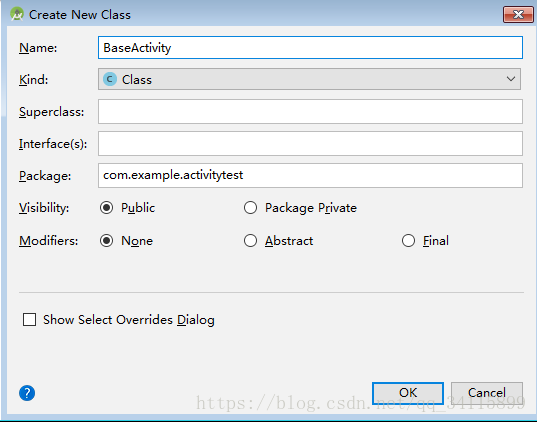Click the Name: label
Screen dimensions: 537x423
tap(38, 48)
